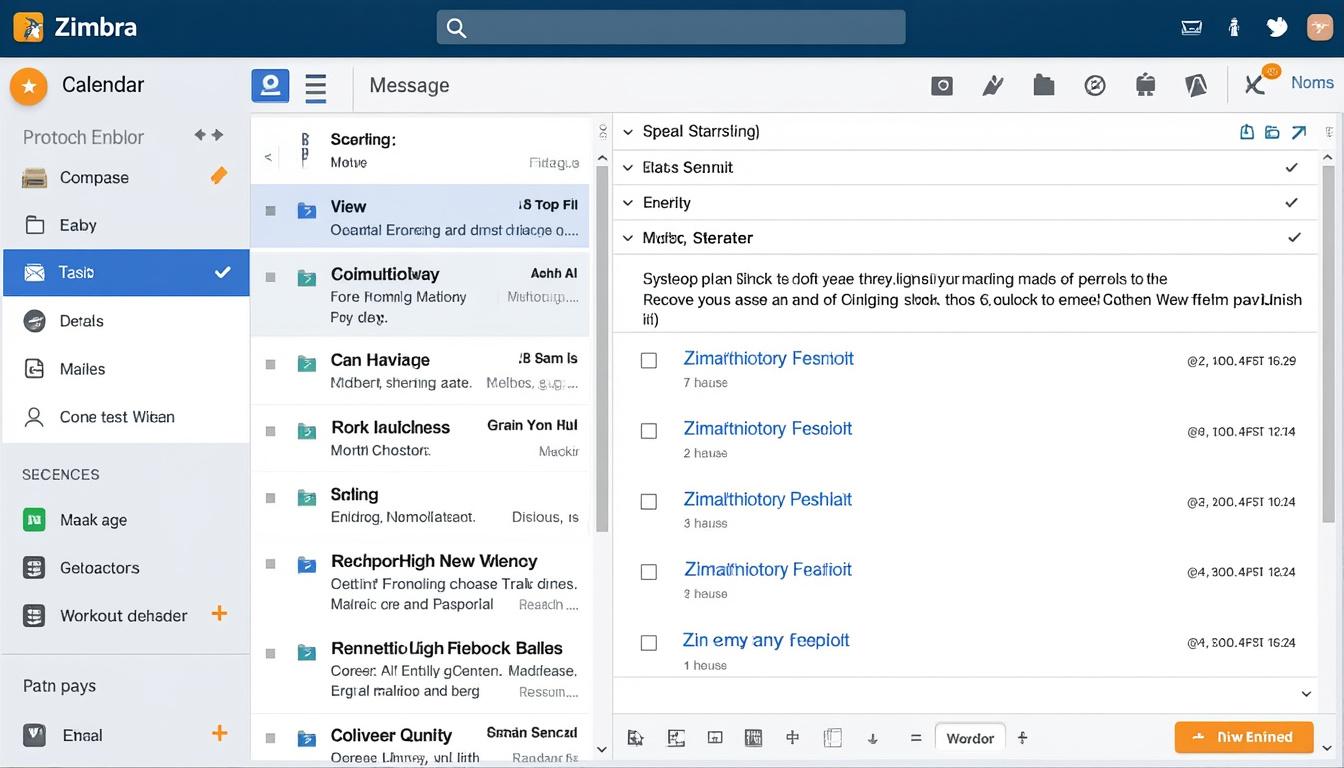Click the camera icon in message toolbar

[x=942, y=86]
